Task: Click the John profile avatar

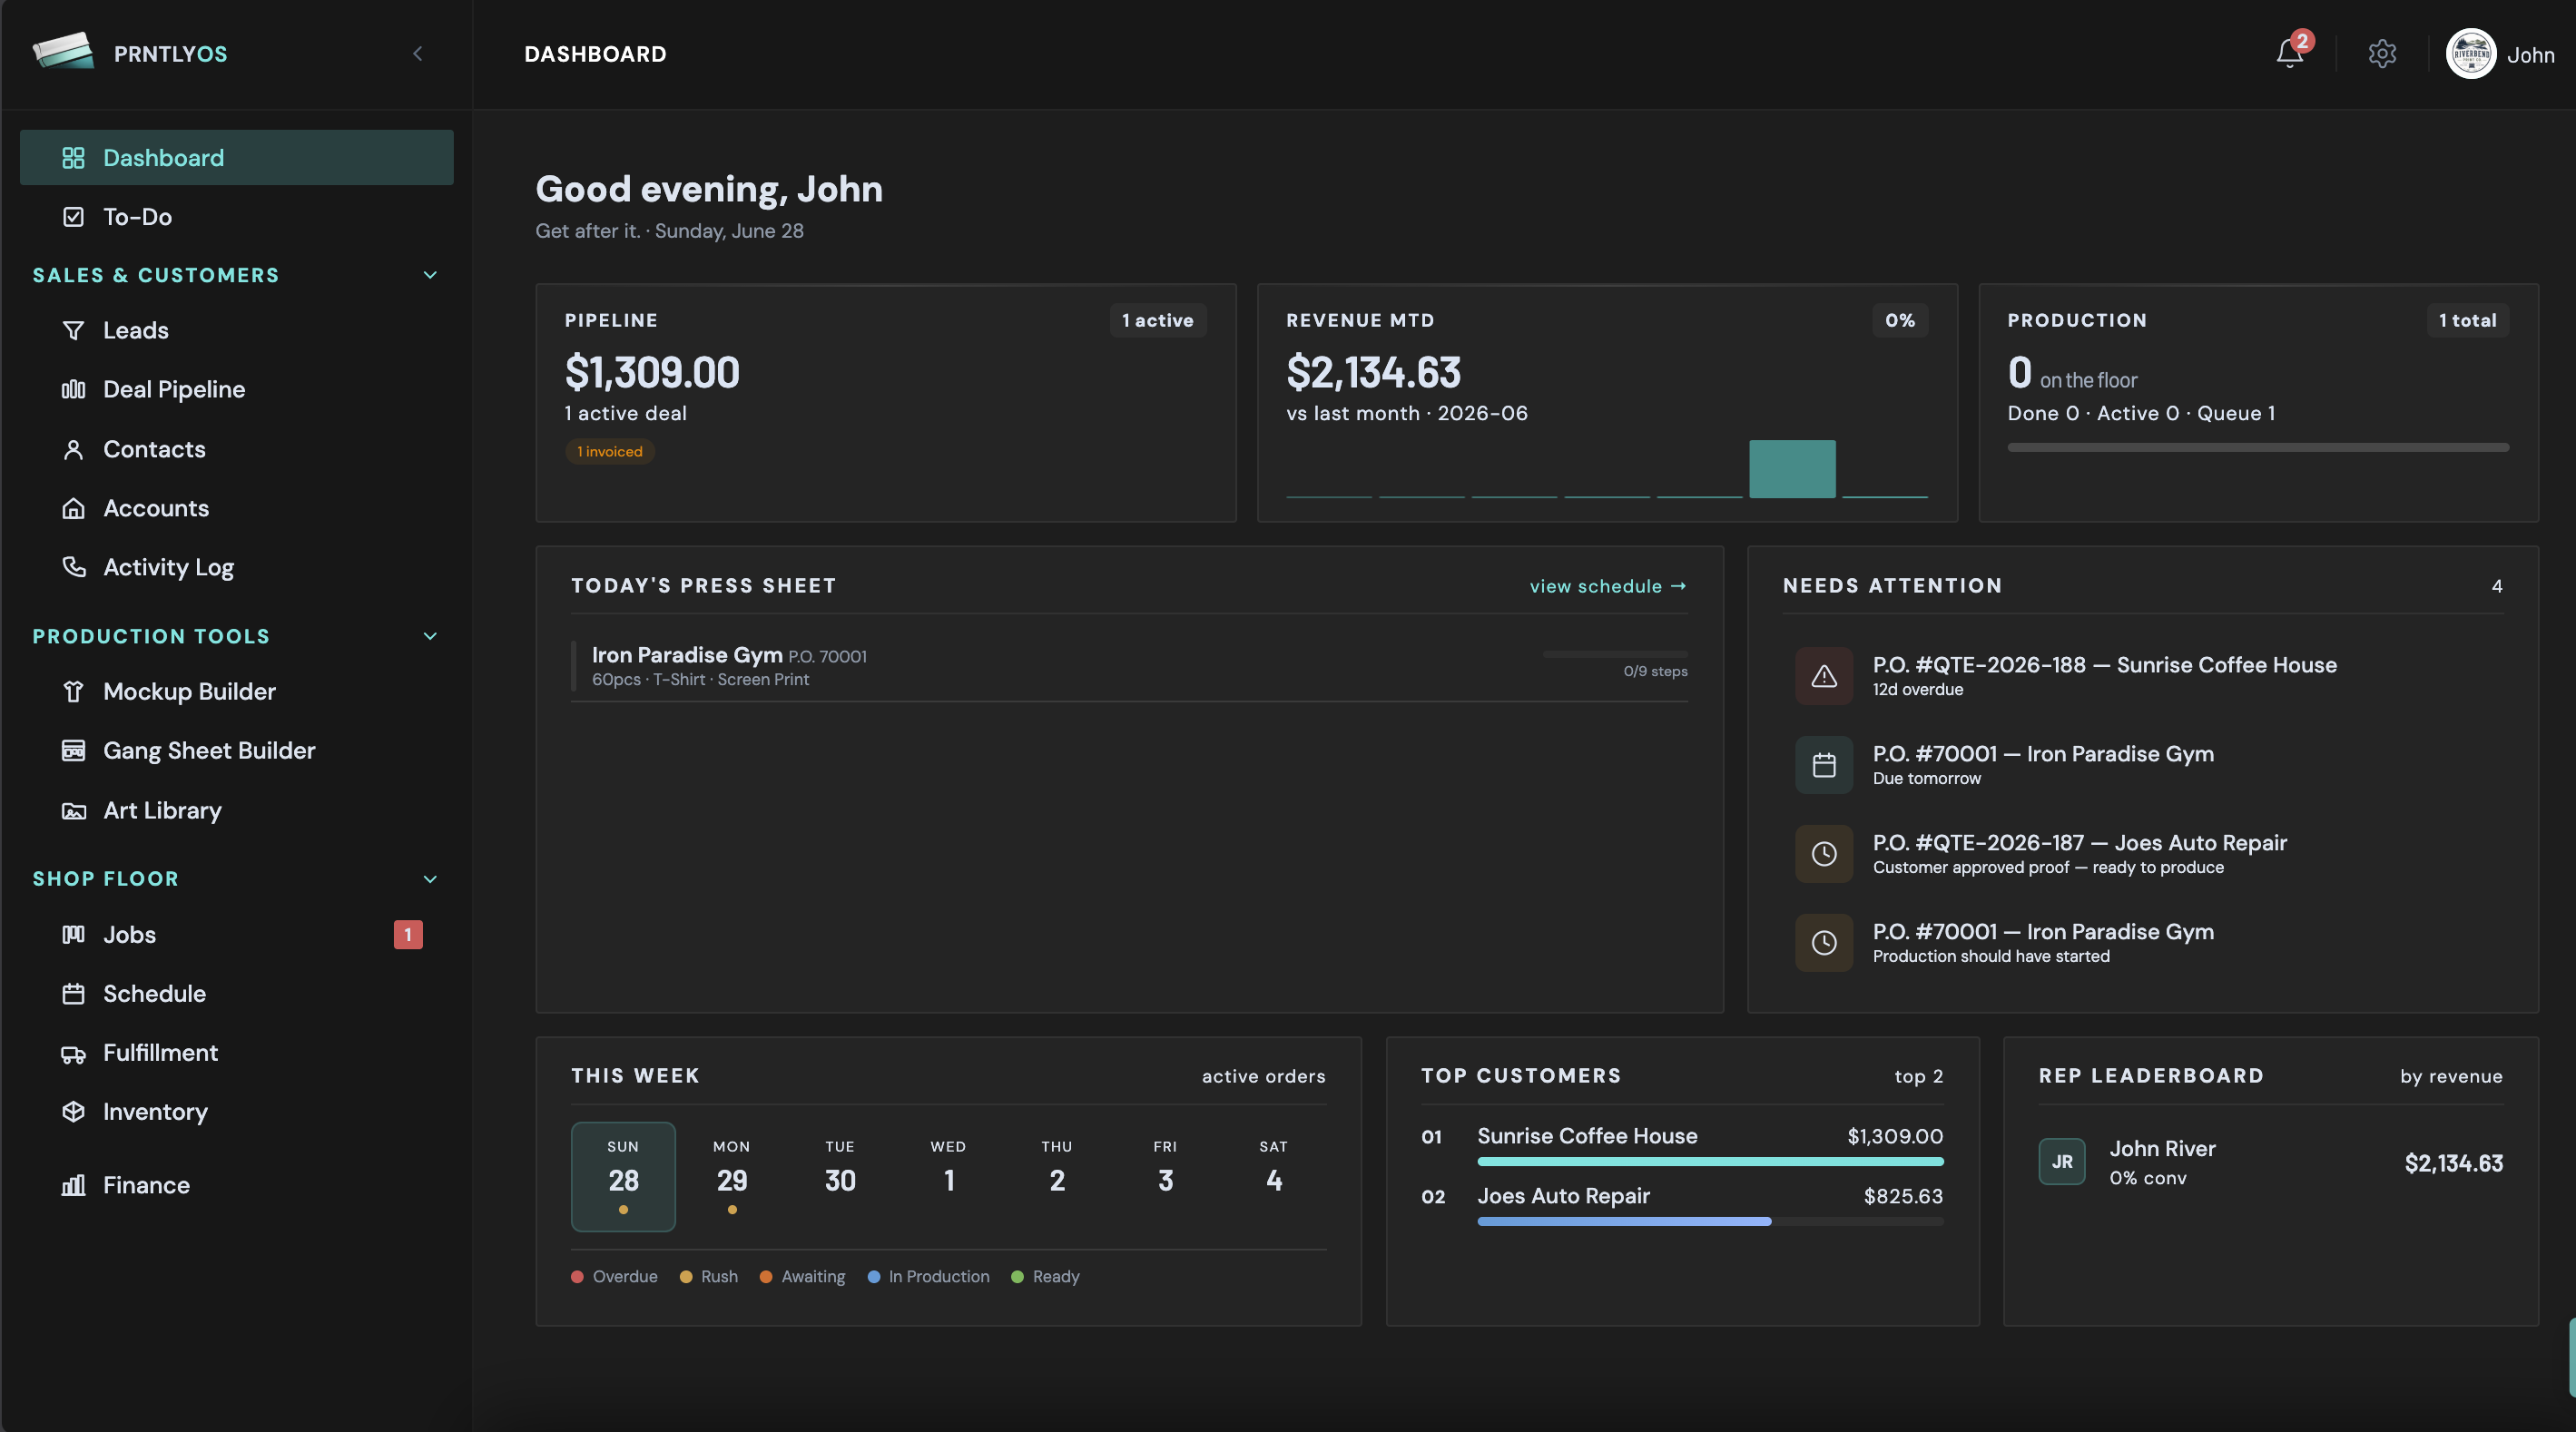Action: click(x=2470, y=54)
